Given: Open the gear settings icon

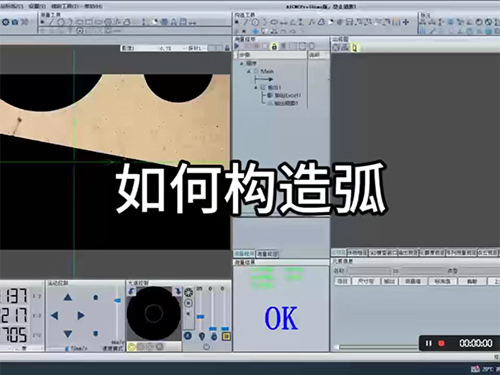Looking at the screenshot, I should (x=5, y=22).
